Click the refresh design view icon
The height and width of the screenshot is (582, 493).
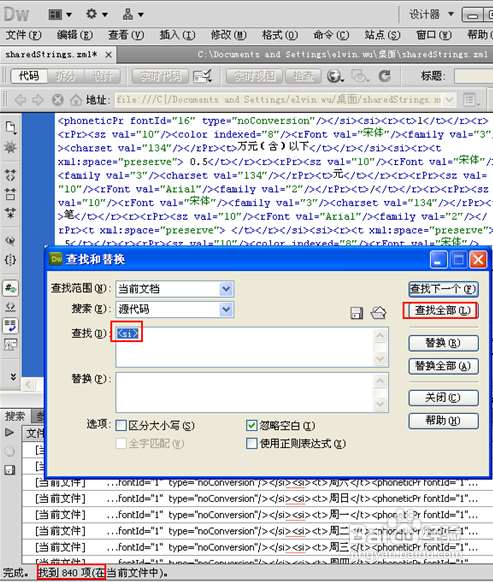click(385, 76)
